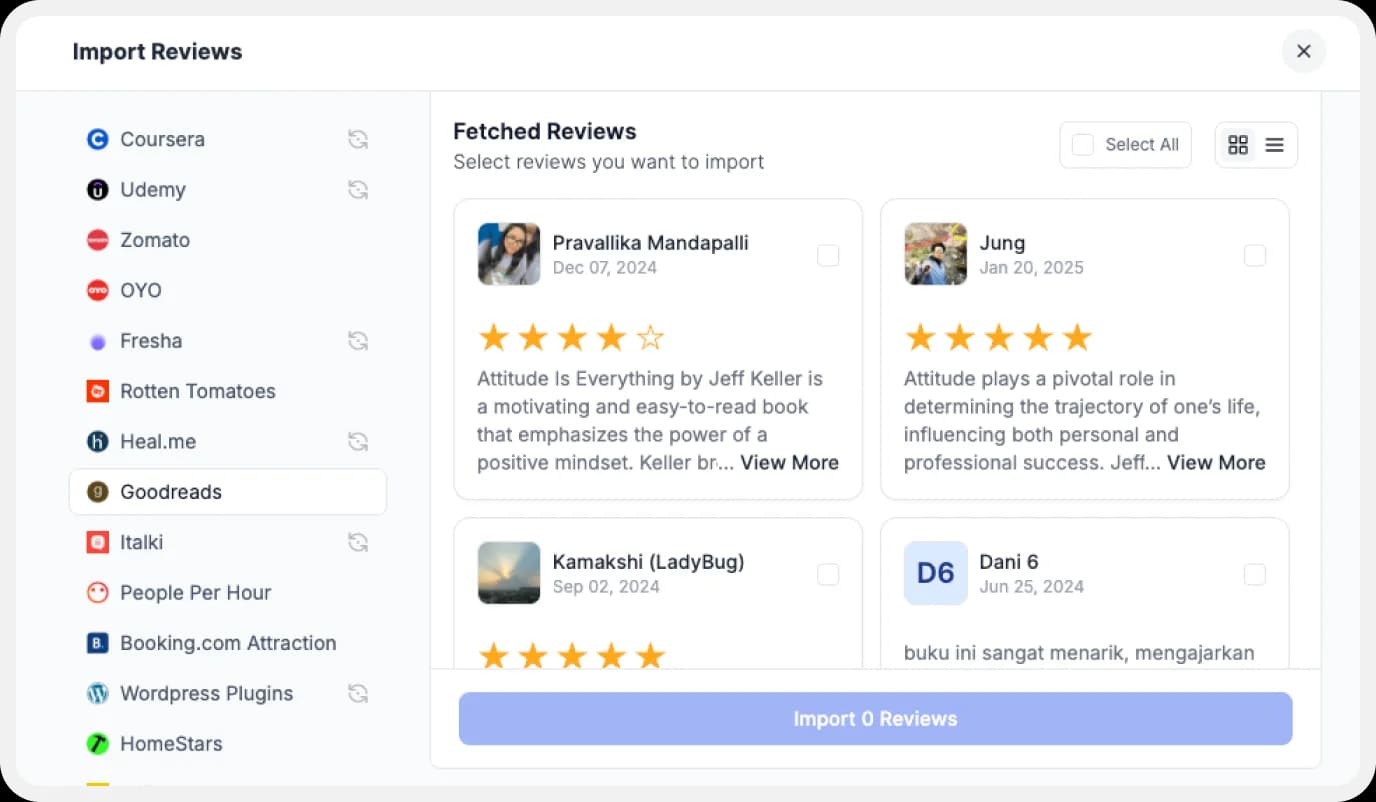Switch to list view layout

point(1274,144)
